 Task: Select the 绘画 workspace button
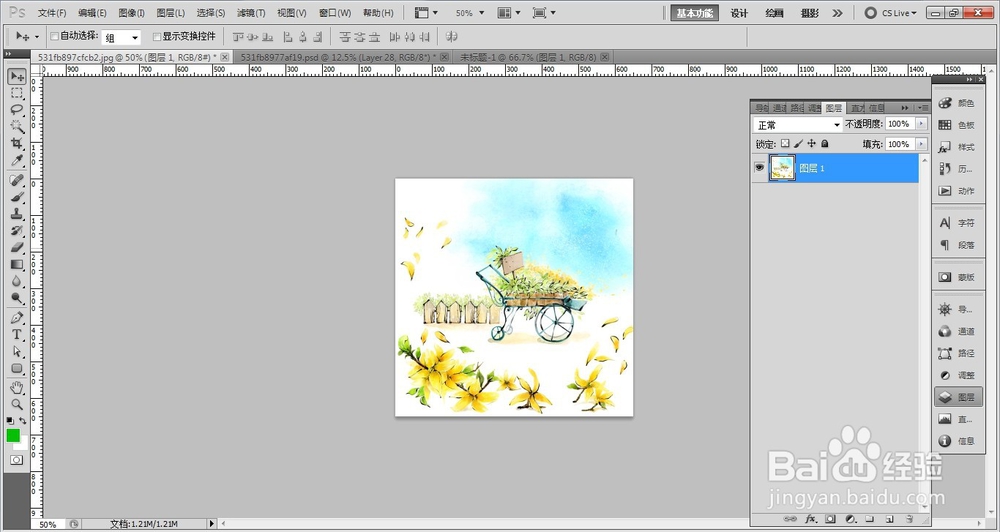774,13
